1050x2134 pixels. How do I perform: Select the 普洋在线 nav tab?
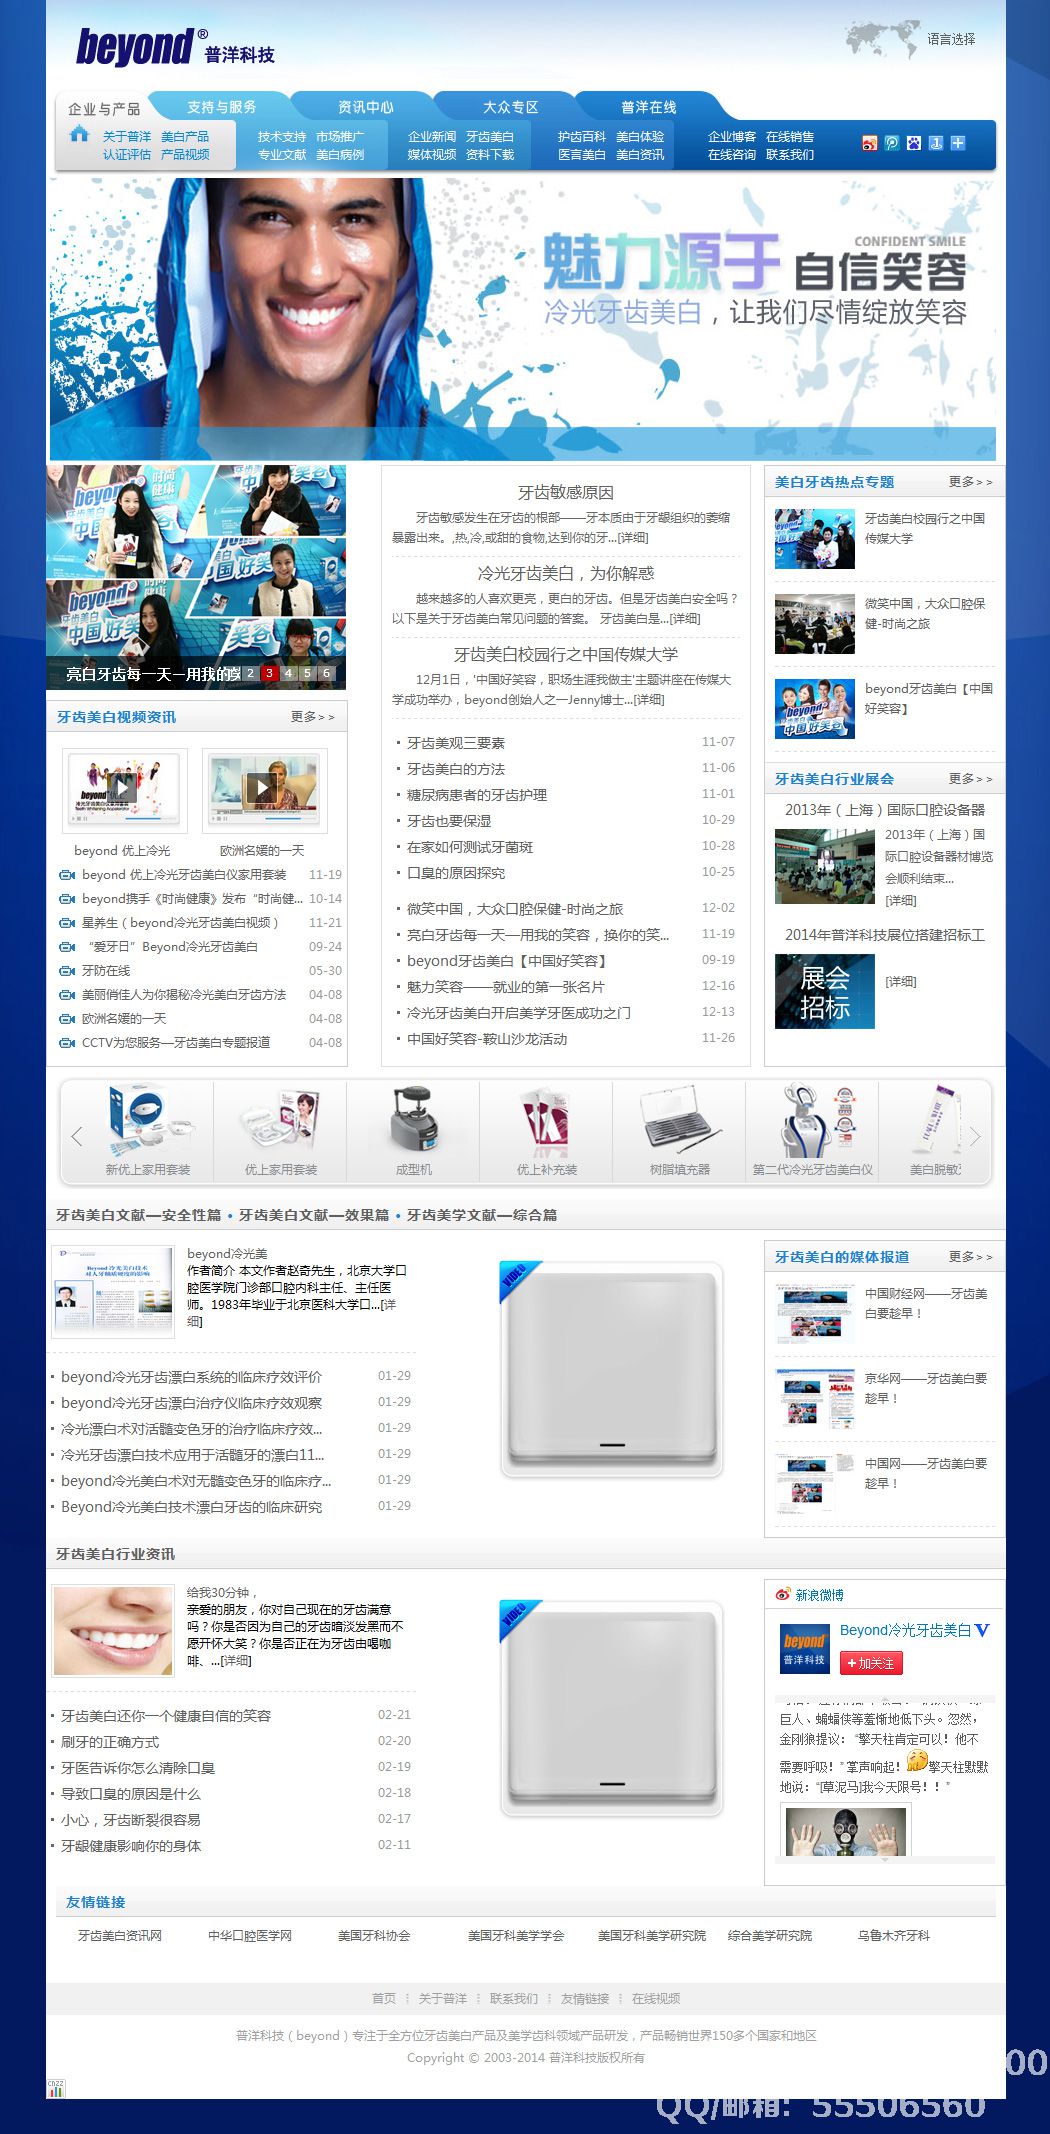[649, 107]
